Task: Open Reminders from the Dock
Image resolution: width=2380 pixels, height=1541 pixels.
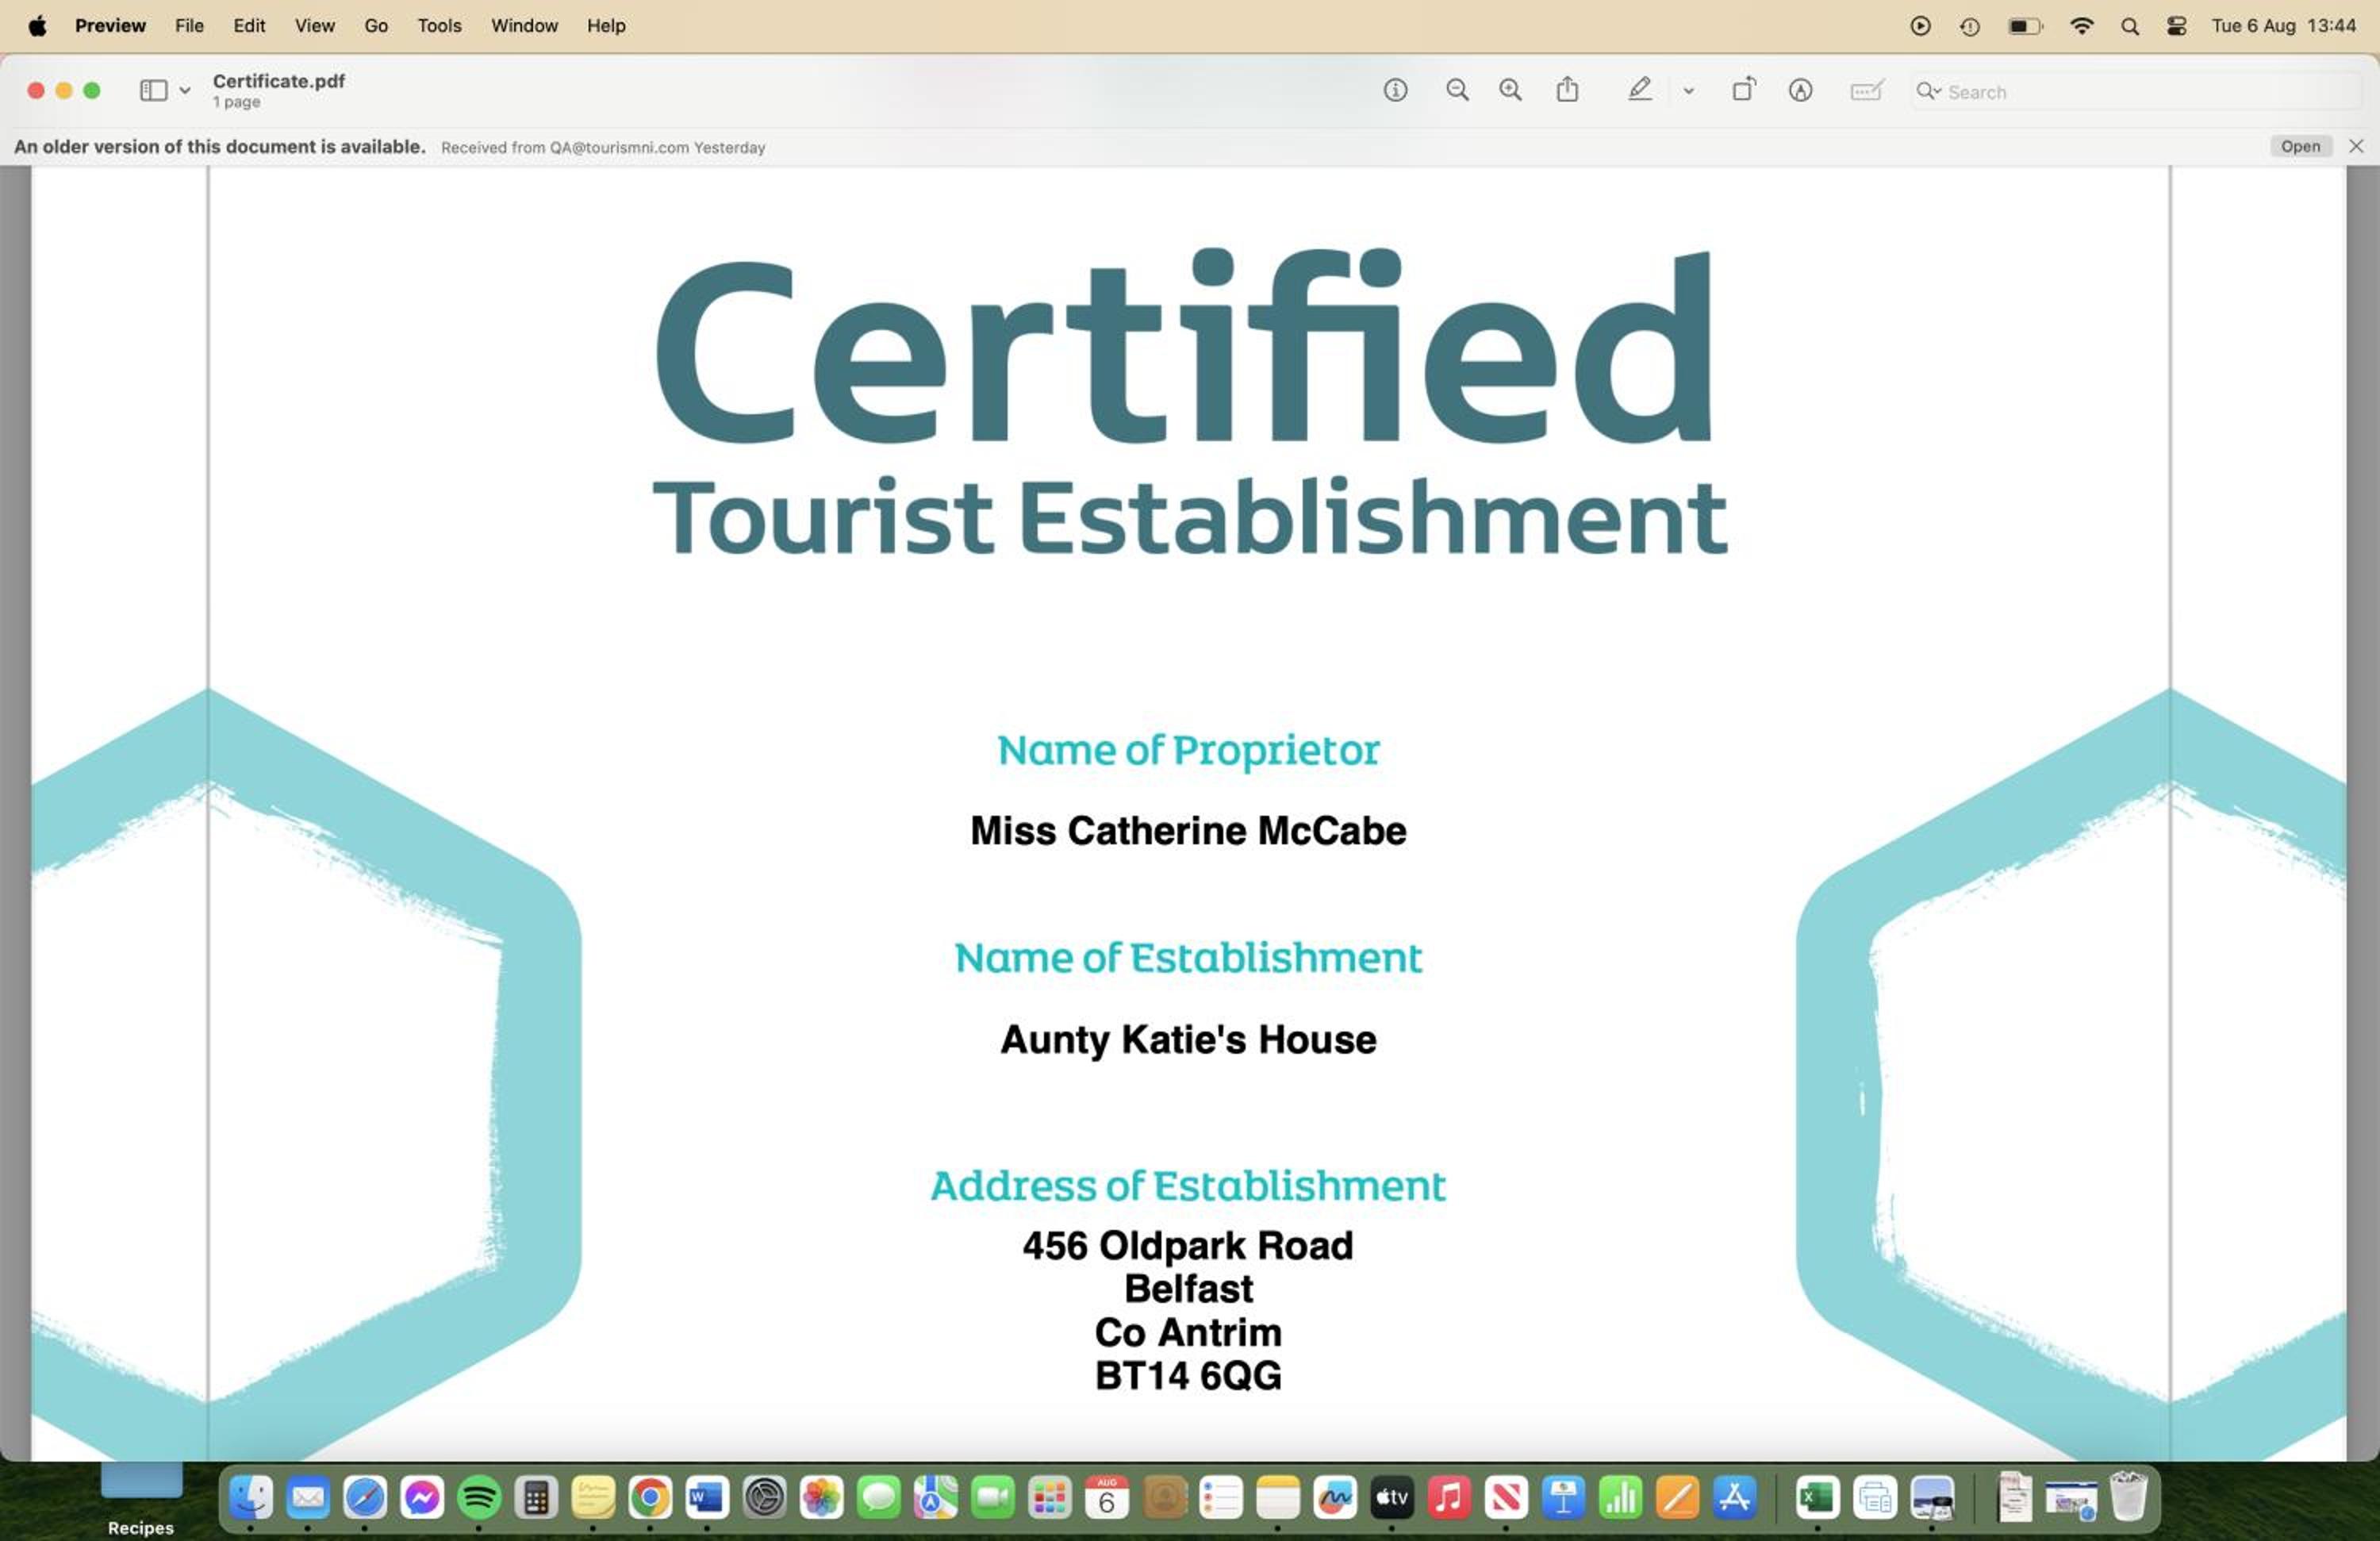Action: click(x=1221, y=1497)
